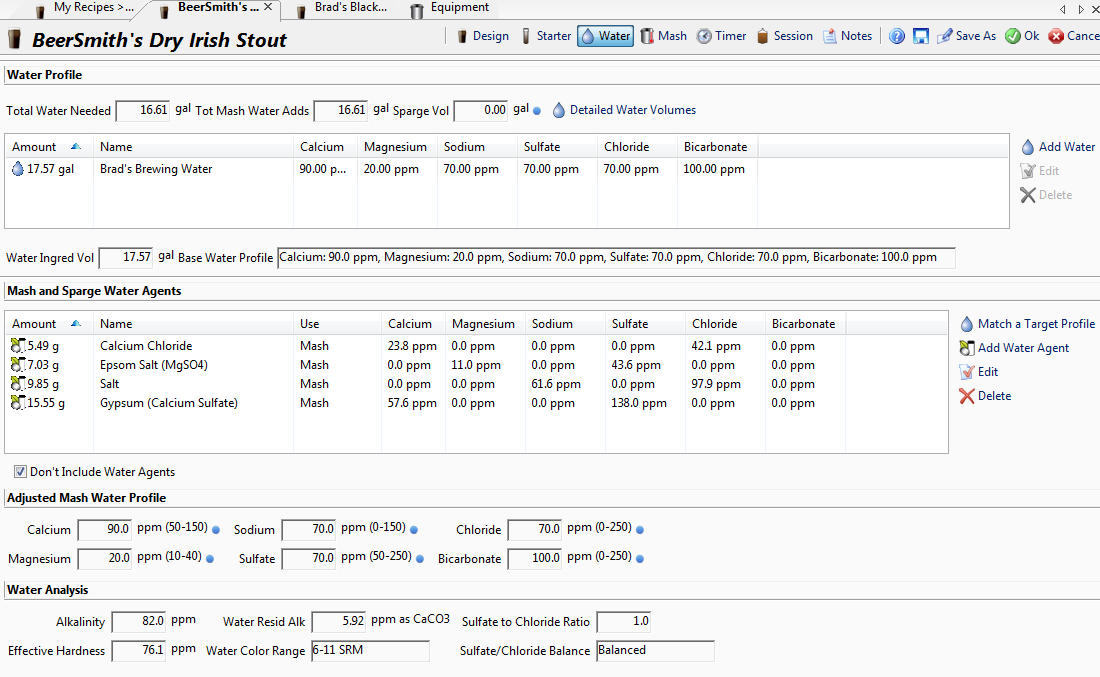Click Match a Target Profile
The image size is (1100, 677).
pyautogui.click(x=1027, y=324)
